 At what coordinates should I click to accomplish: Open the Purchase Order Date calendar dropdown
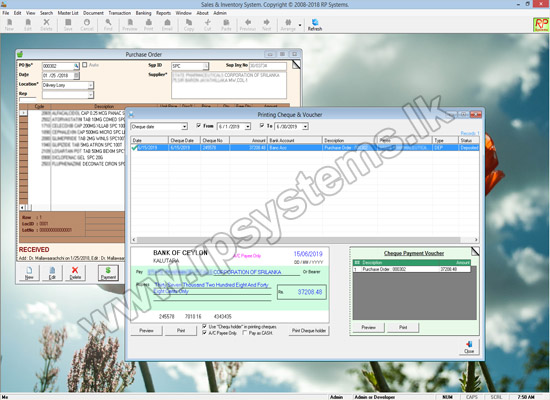(76, 75)
